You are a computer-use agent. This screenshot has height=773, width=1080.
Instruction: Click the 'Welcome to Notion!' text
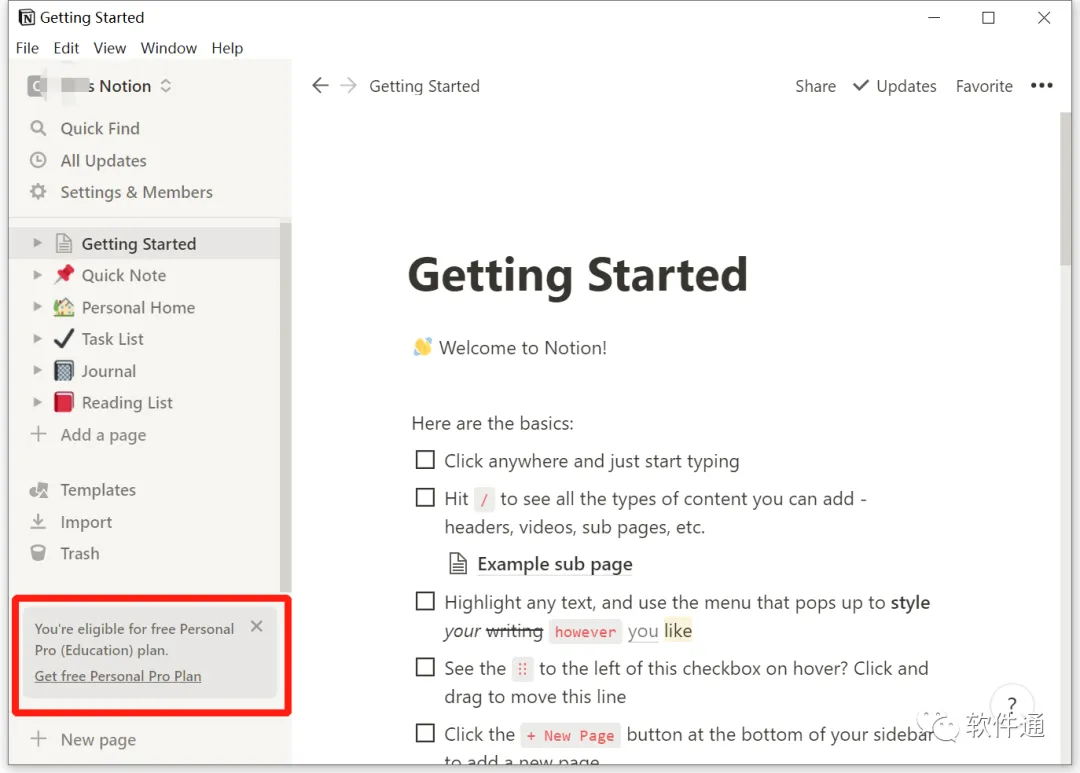pos(523,347)
